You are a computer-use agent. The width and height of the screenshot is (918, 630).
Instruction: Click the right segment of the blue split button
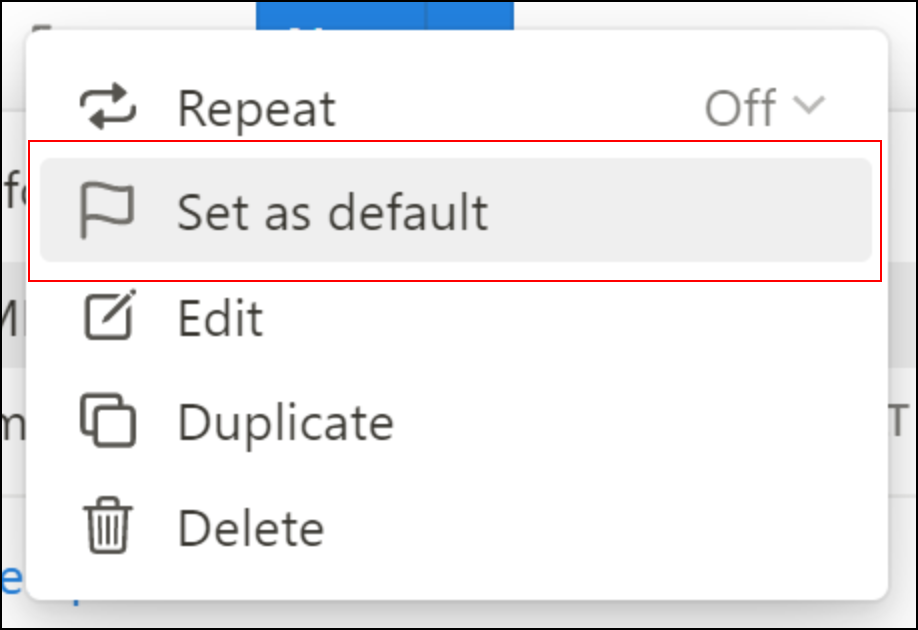[x=471, y=15]
